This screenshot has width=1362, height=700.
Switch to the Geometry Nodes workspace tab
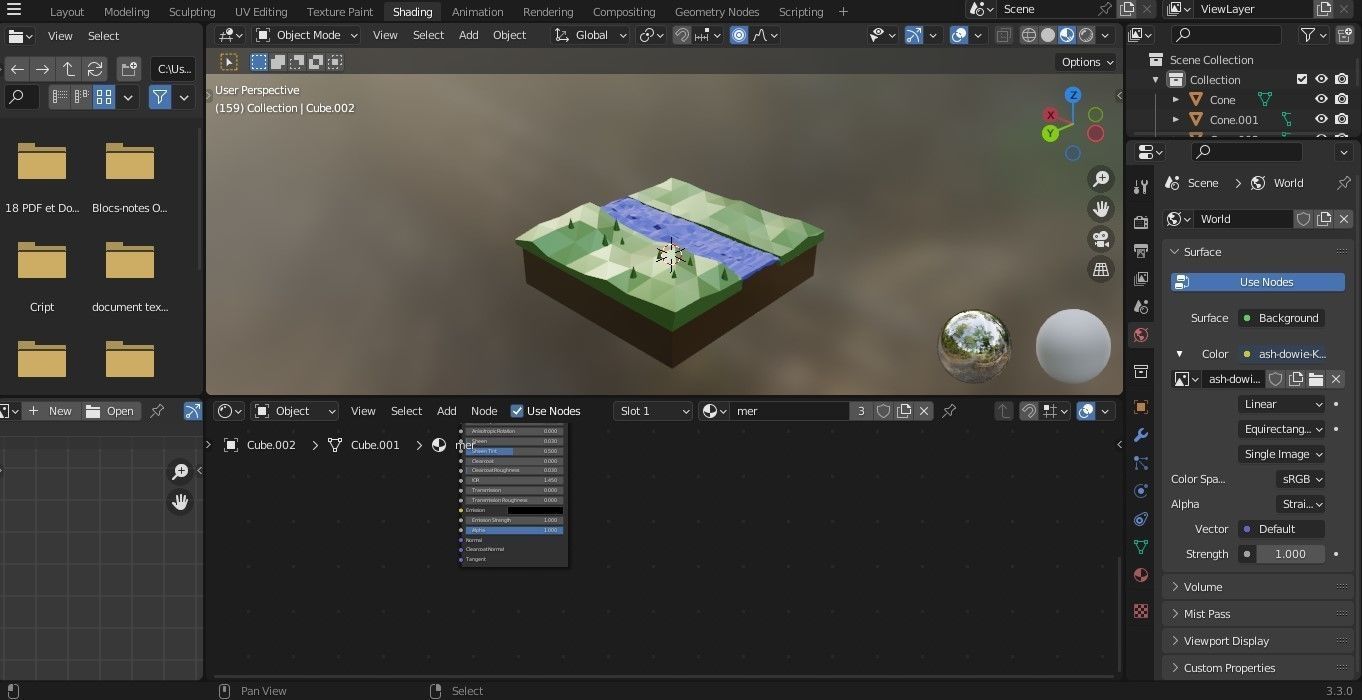coord(717,12)
